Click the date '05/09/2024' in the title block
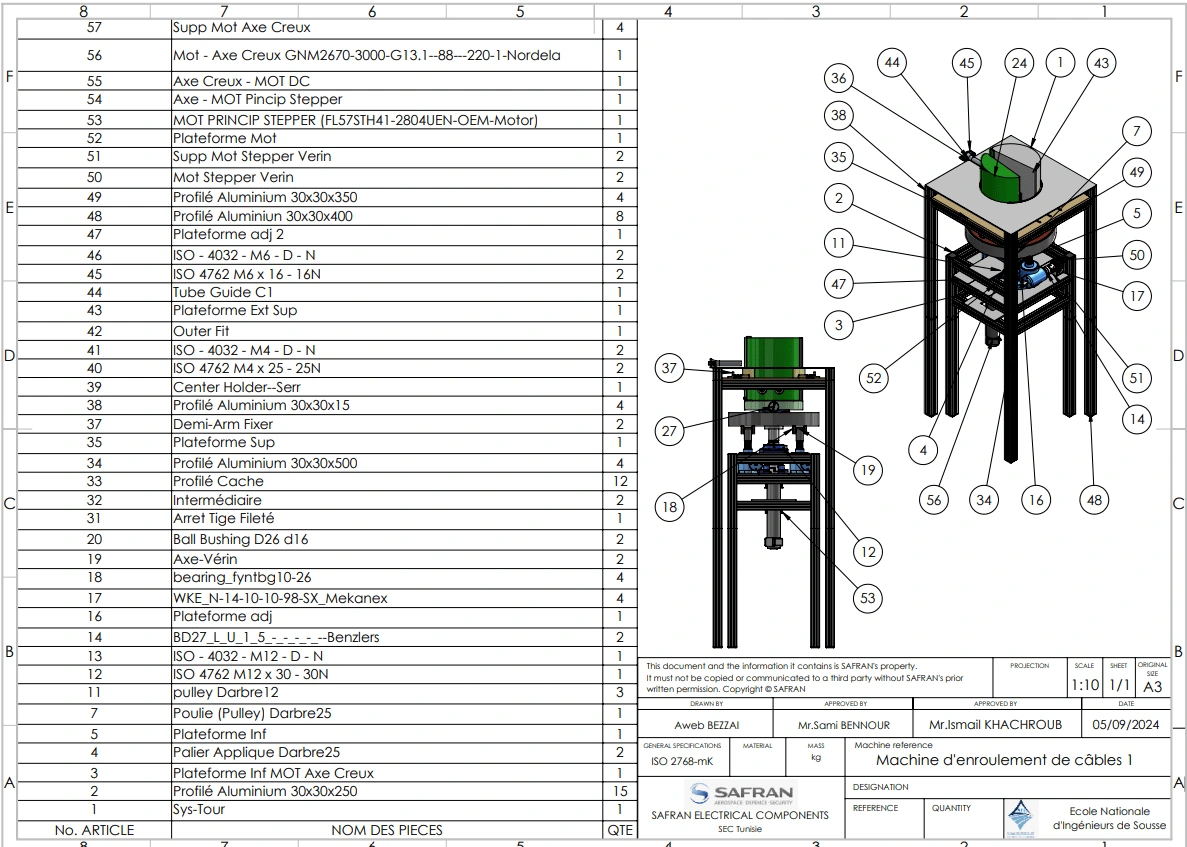 tap(1126, 724)
